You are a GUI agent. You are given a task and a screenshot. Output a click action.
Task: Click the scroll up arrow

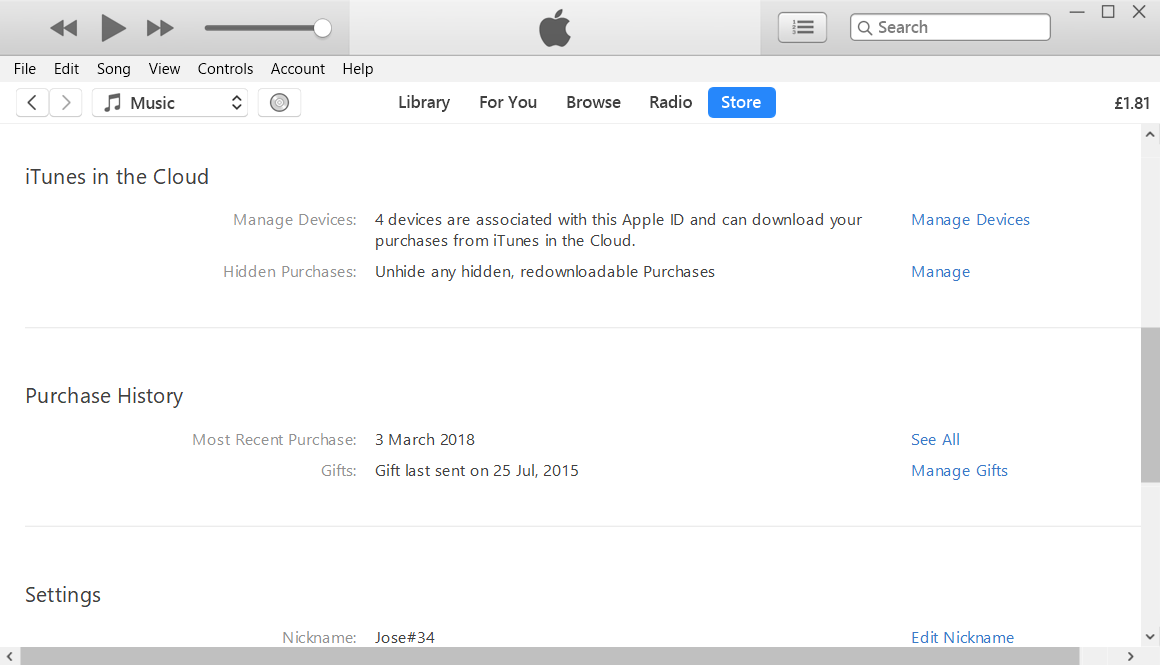[1150, 135]
